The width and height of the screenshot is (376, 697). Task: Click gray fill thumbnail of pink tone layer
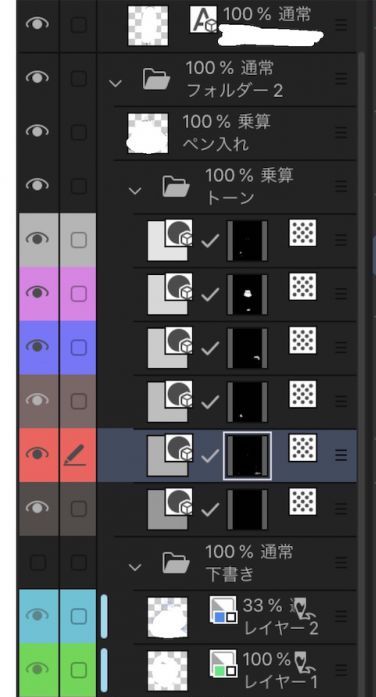point(167,294)
